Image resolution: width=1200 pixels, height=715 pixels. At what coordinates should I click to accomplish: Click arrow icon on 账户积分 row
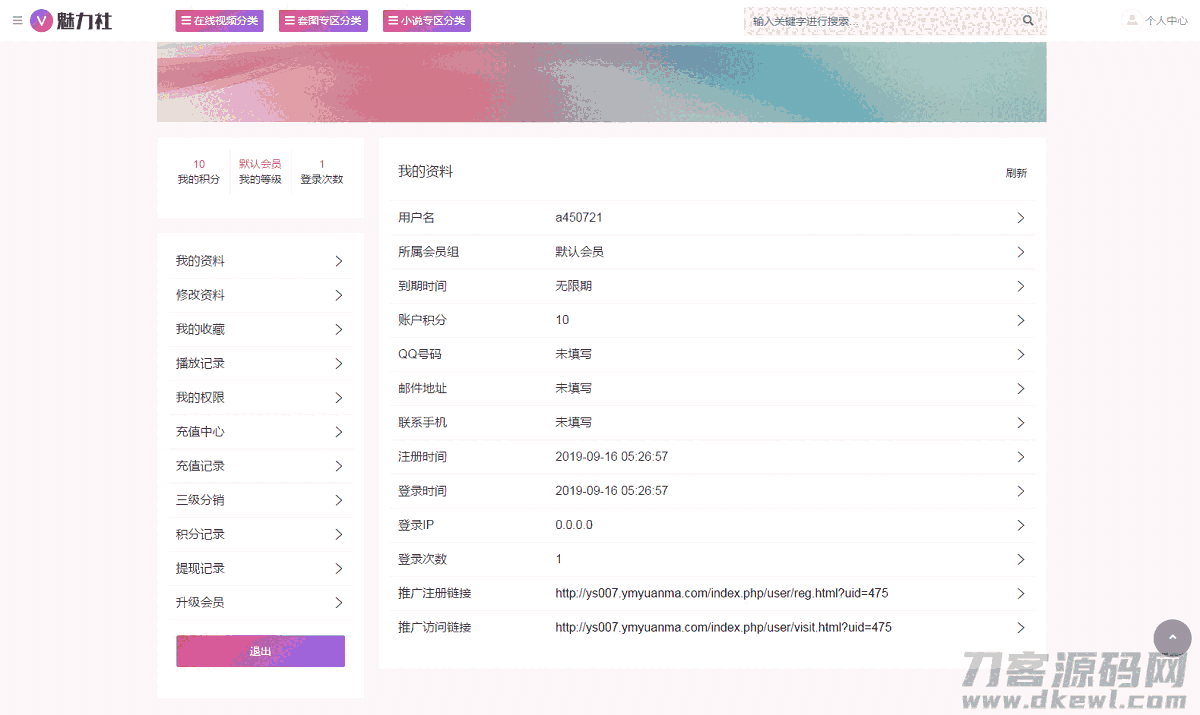pyautogui.click(x=1020, y=320)
